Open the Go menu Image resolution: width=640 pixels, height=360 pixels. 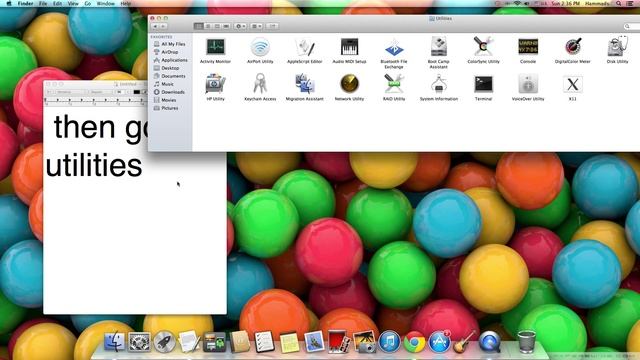pyautogui.click(x=88, y=3)
